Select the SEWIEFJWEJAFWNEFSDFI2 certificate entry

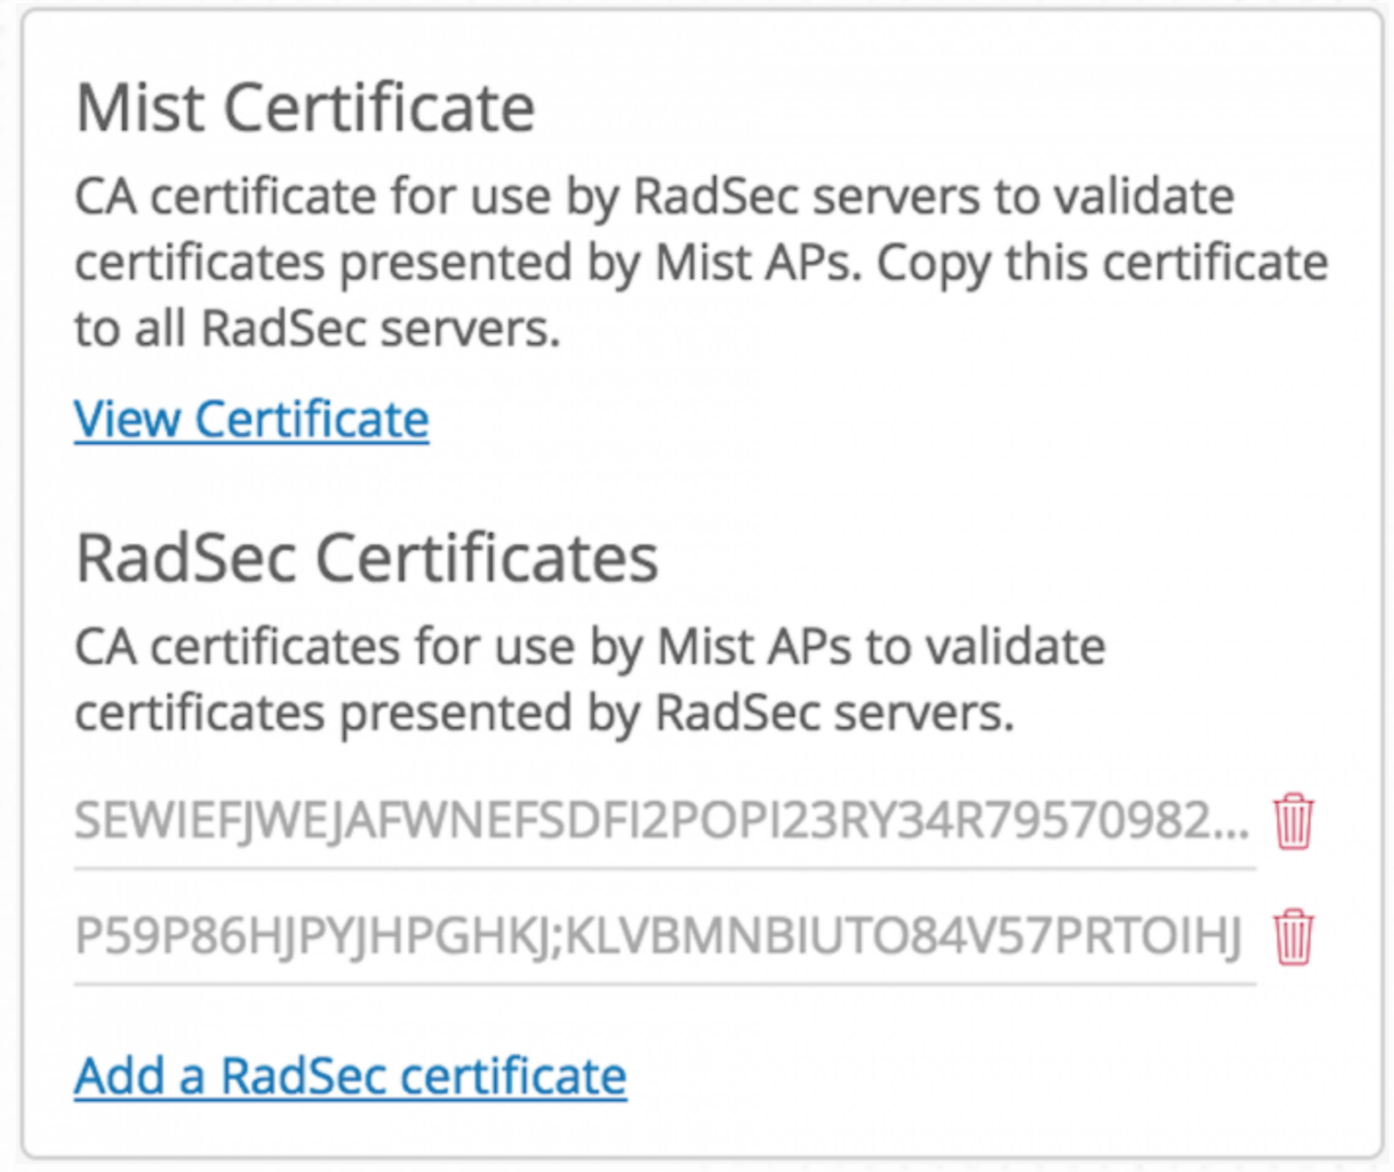660,821
